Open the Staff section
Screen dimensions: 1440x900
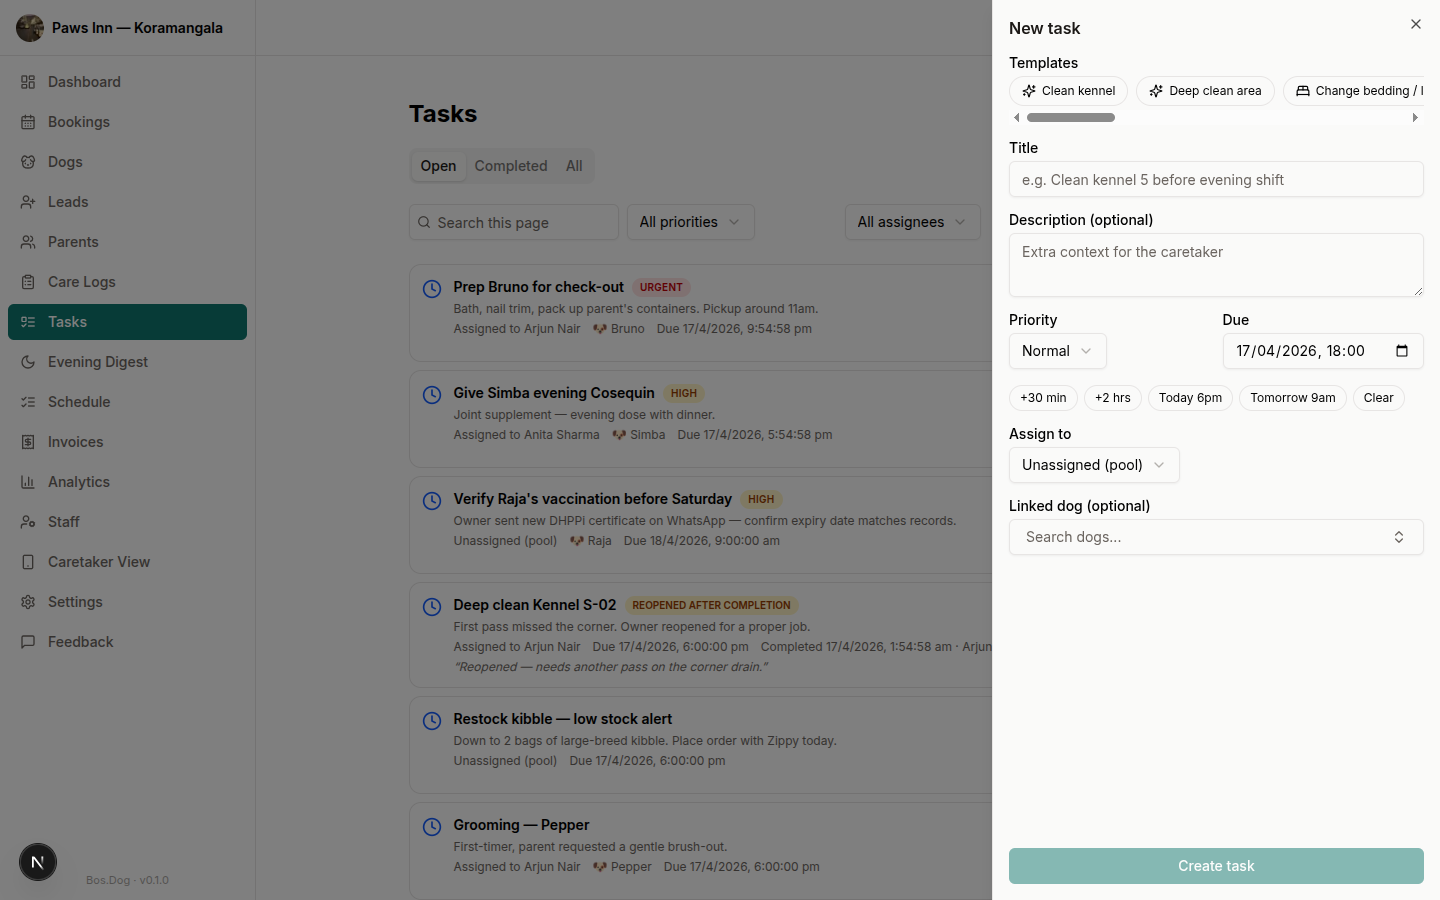(x=63, y=521)
